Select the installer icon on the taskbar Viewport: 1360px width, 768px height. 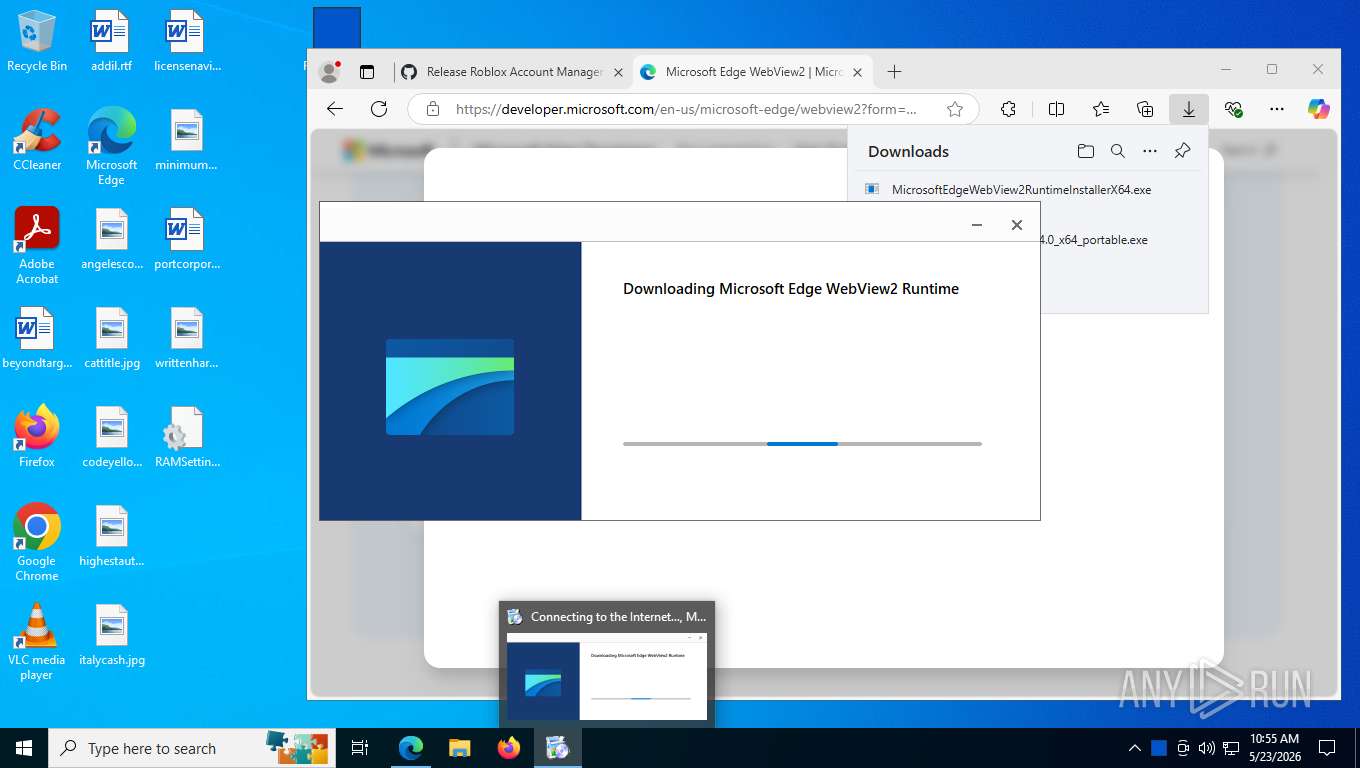tap(558, 748)
